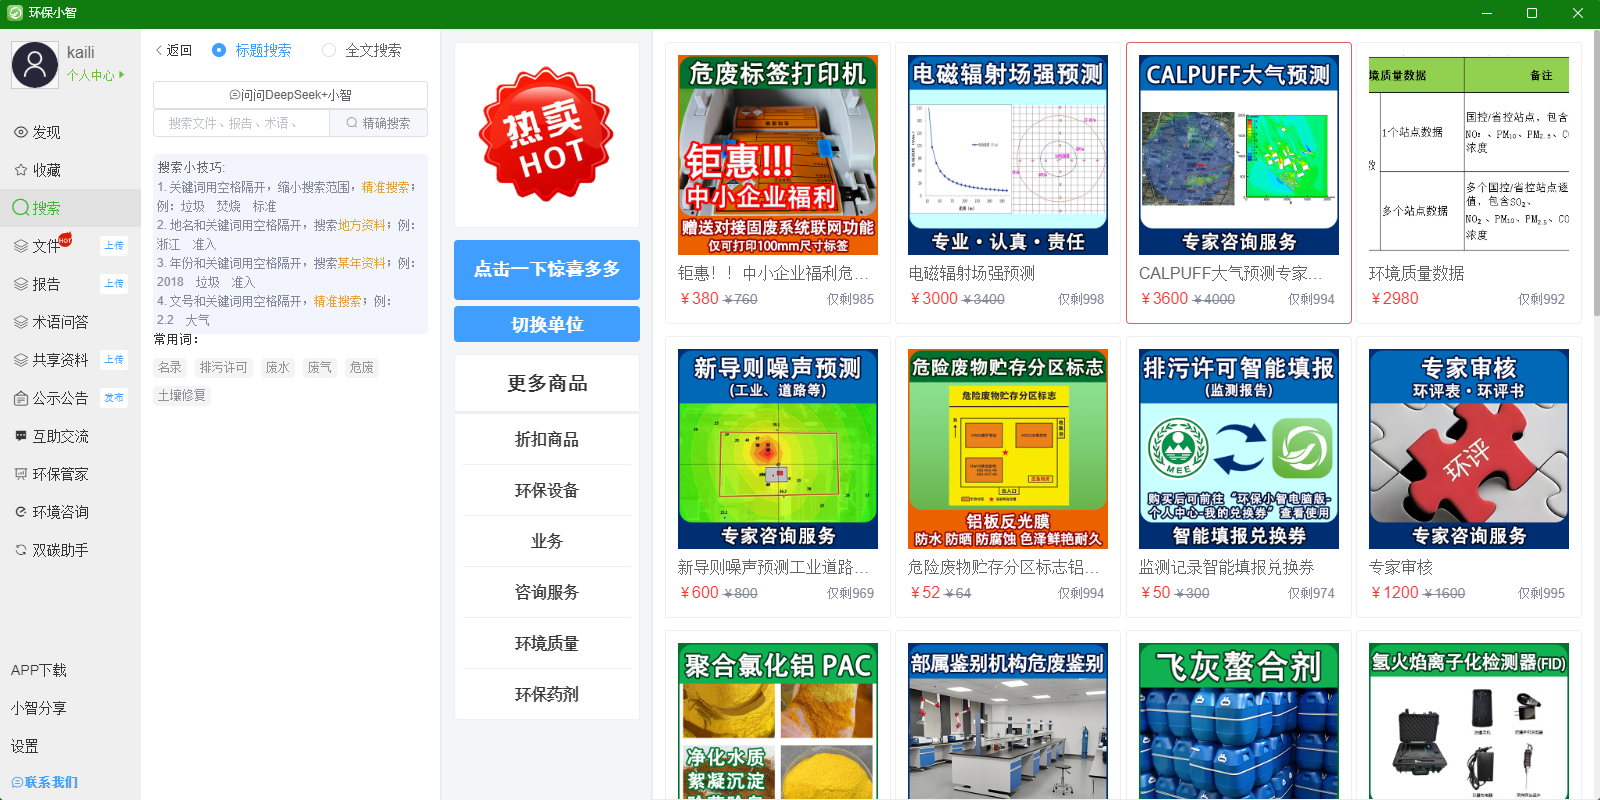
Task: Click 发布 badge next to 公示公告
Action: click(114, 398)
